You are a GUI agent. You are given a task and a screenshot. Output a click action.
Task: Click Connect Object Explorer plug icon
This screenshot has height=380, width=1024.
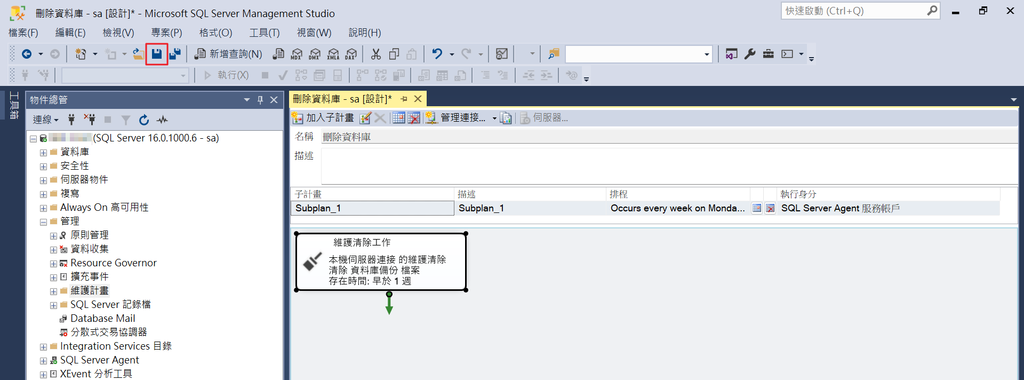[72, 119]
